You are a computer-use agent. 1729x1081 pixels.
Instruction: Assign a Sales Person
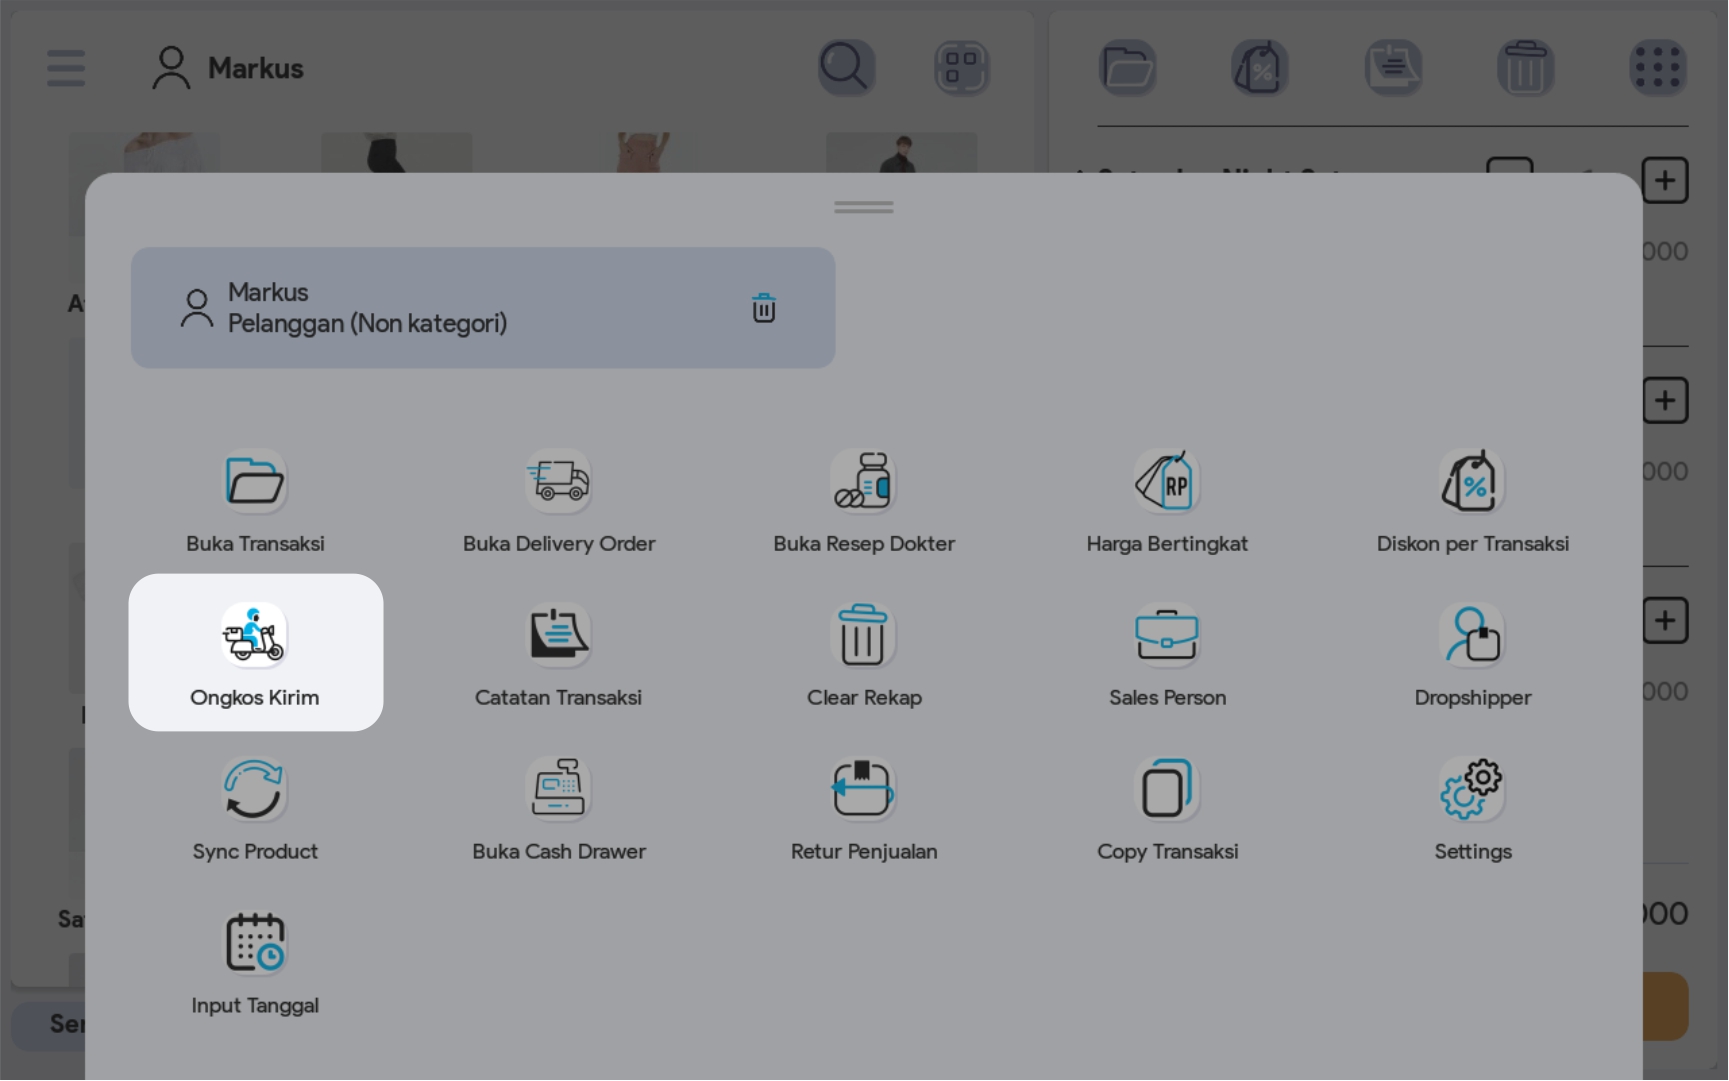tap(1167, 636)
